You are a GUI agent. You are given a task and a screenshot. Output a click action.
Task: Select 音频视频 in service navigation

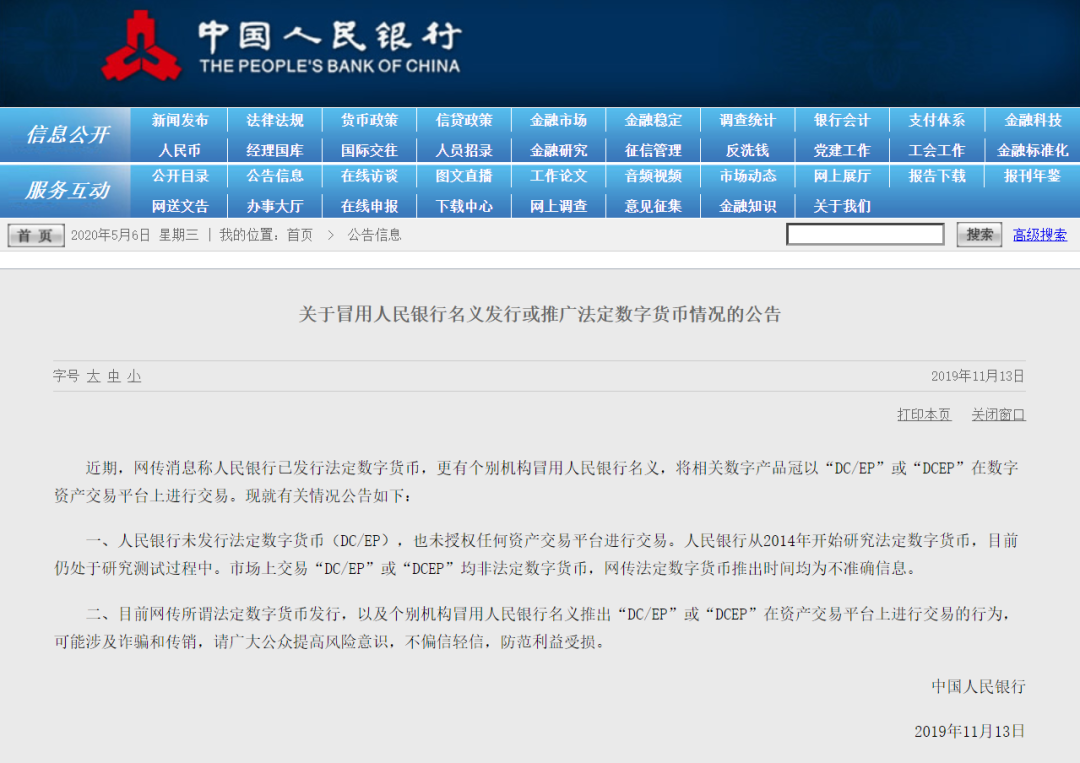click(653, 176)
